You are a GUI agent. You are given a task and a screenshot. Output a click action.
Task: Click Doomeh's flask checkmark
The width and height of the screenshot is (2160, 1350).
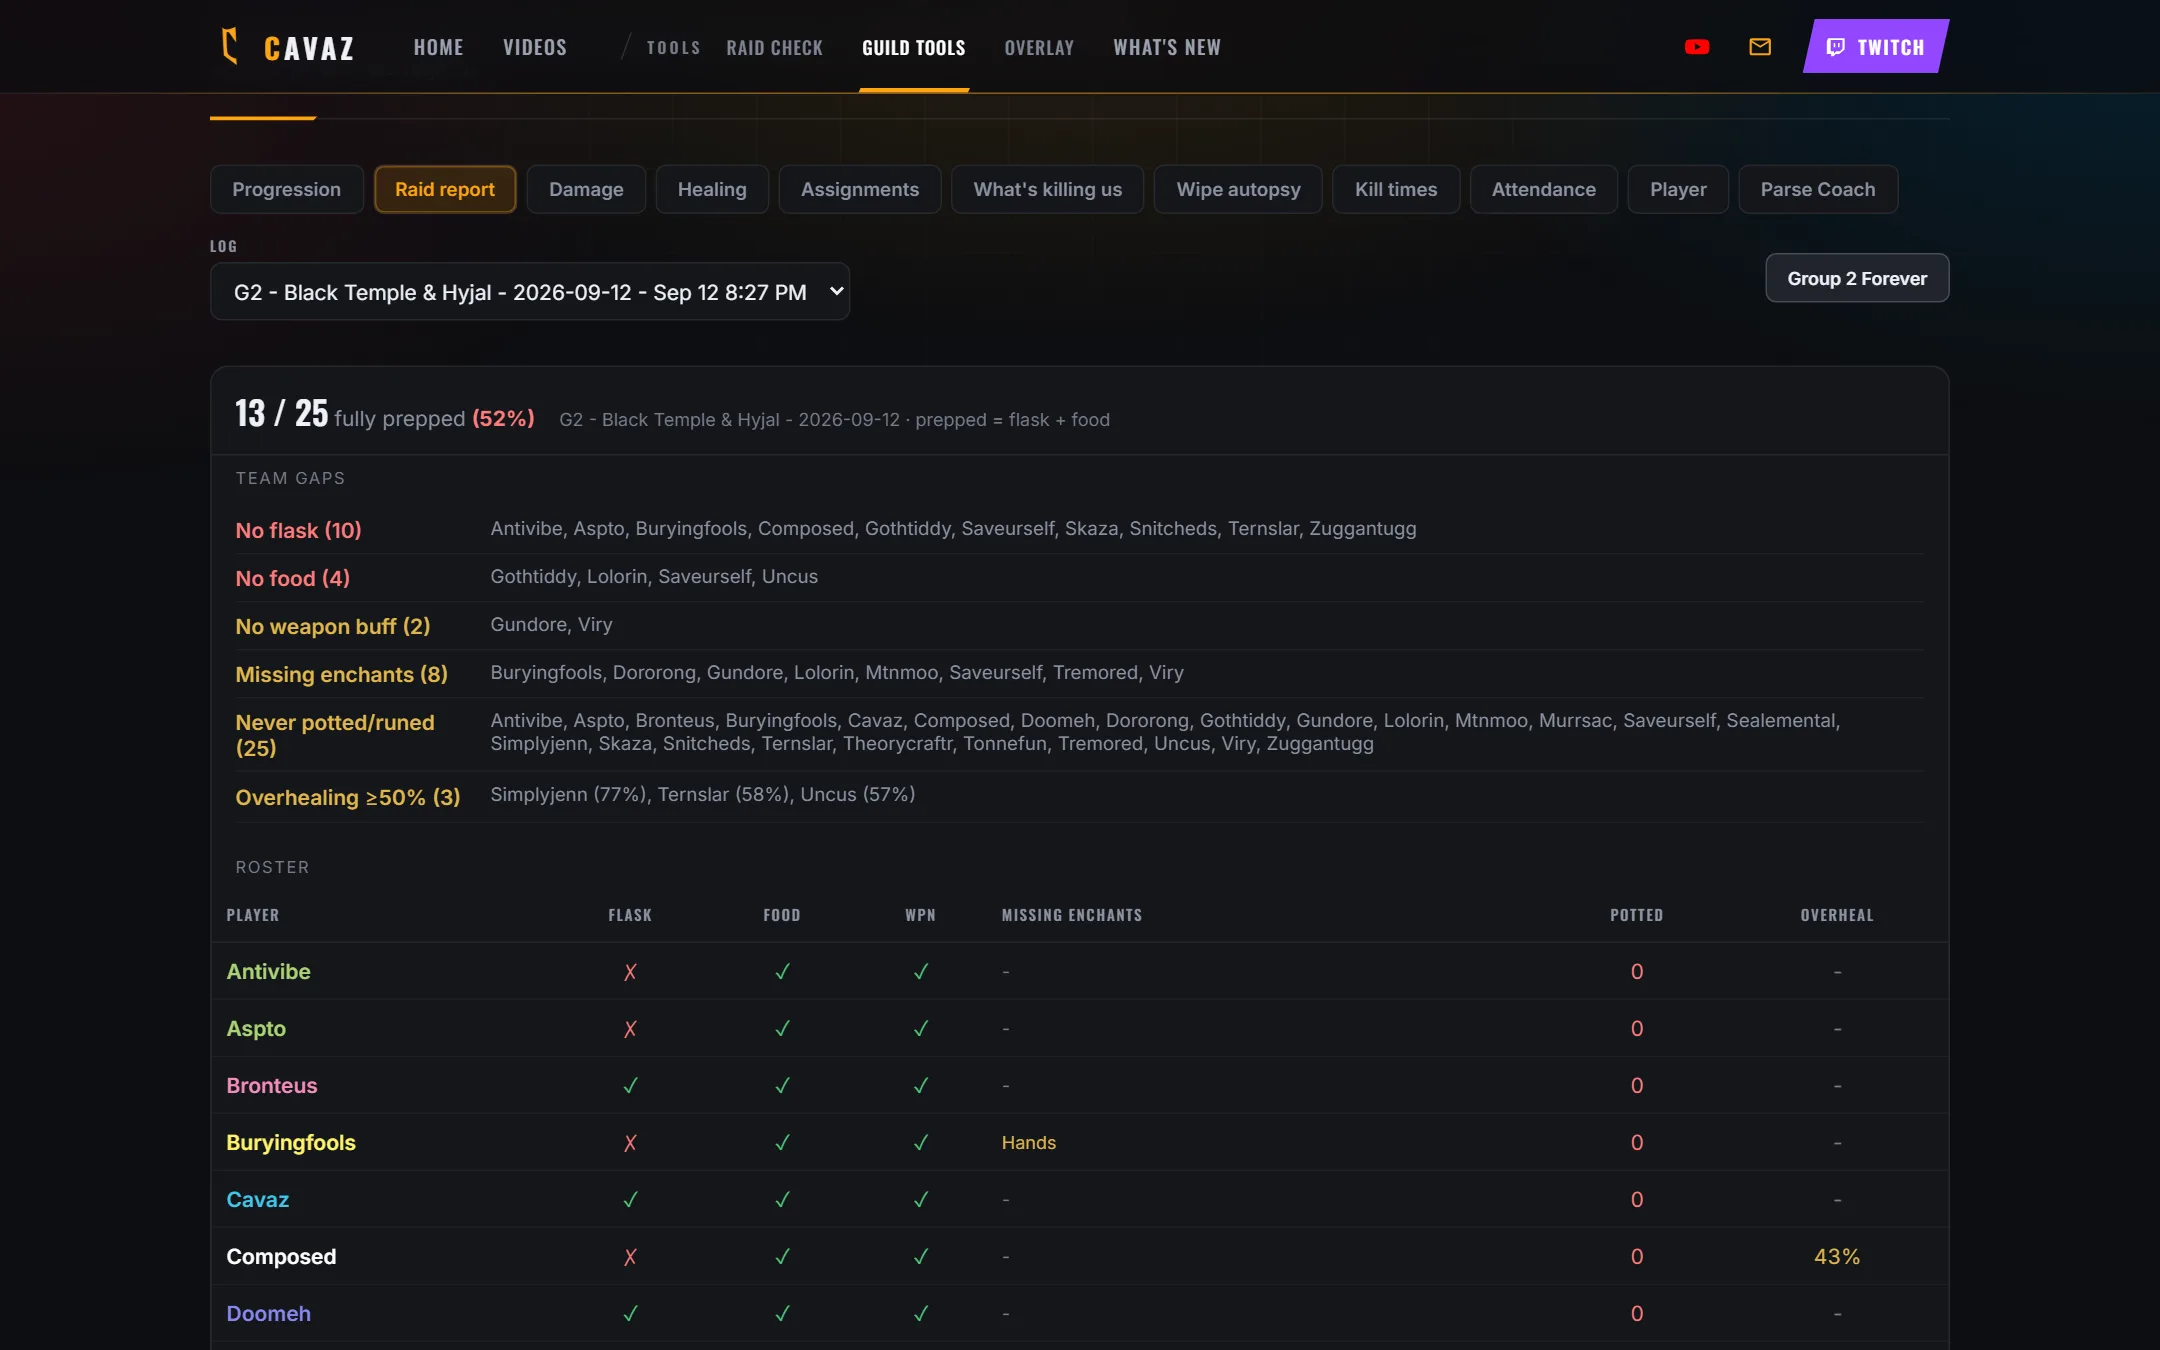(x=630, y=1314)
